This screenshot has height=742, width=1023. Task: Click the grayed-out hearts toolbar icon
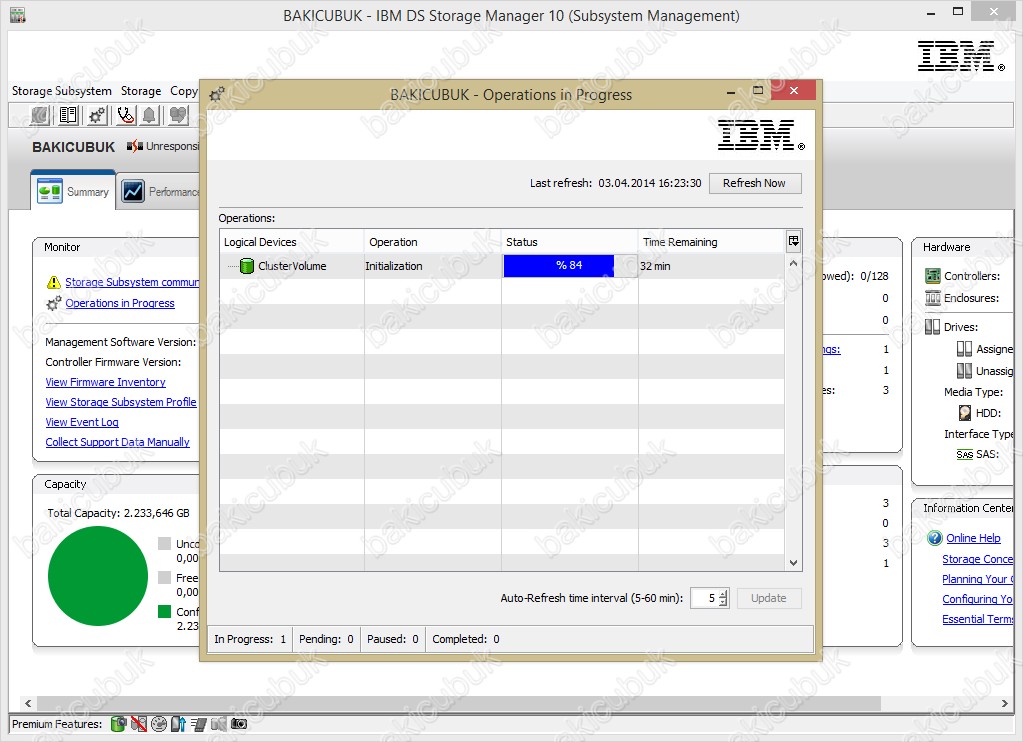(x=177, y=116)
